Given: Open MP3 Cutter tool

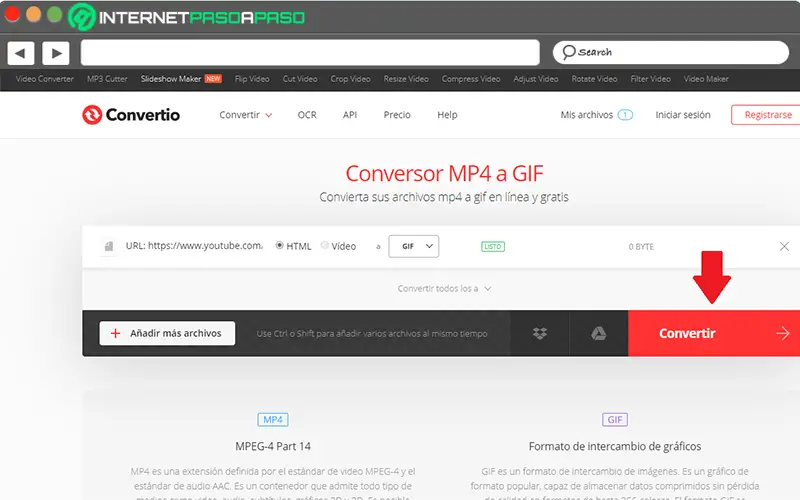Looking at the screenshot, I should click(107, 79).
